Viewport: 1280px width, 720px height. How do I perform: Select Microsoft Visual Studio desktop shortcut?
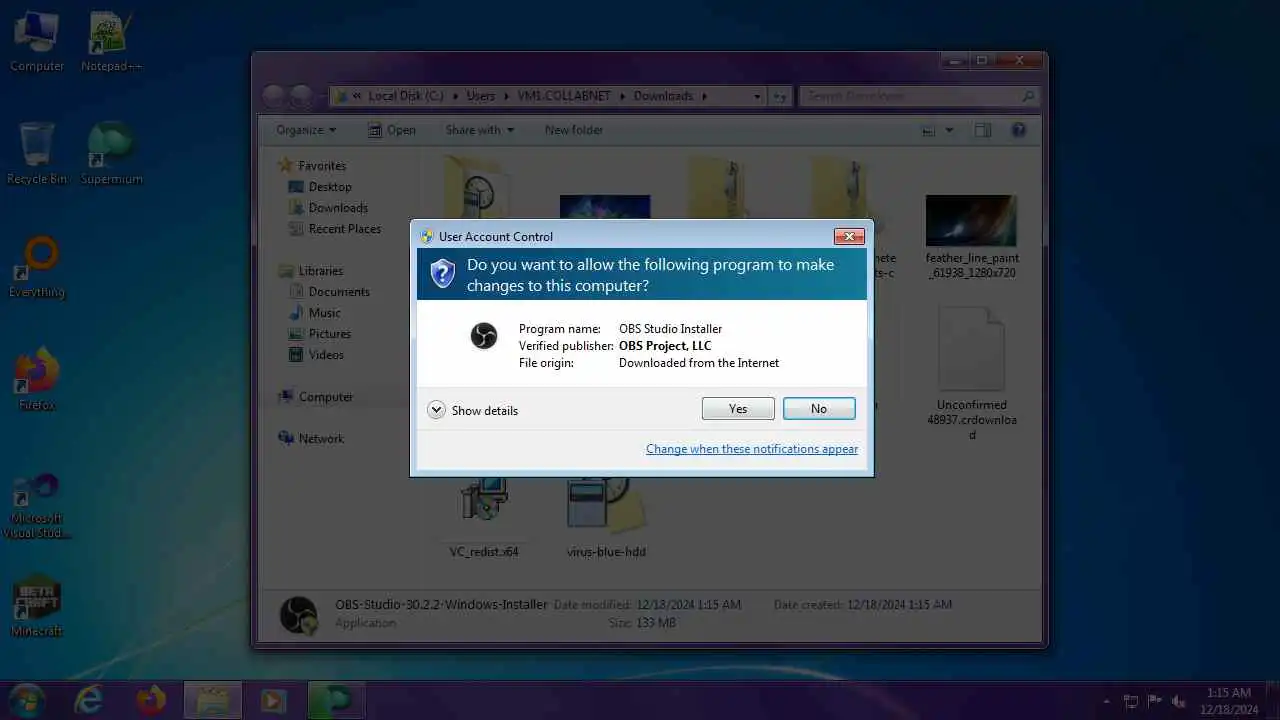(x=37, y=507)
